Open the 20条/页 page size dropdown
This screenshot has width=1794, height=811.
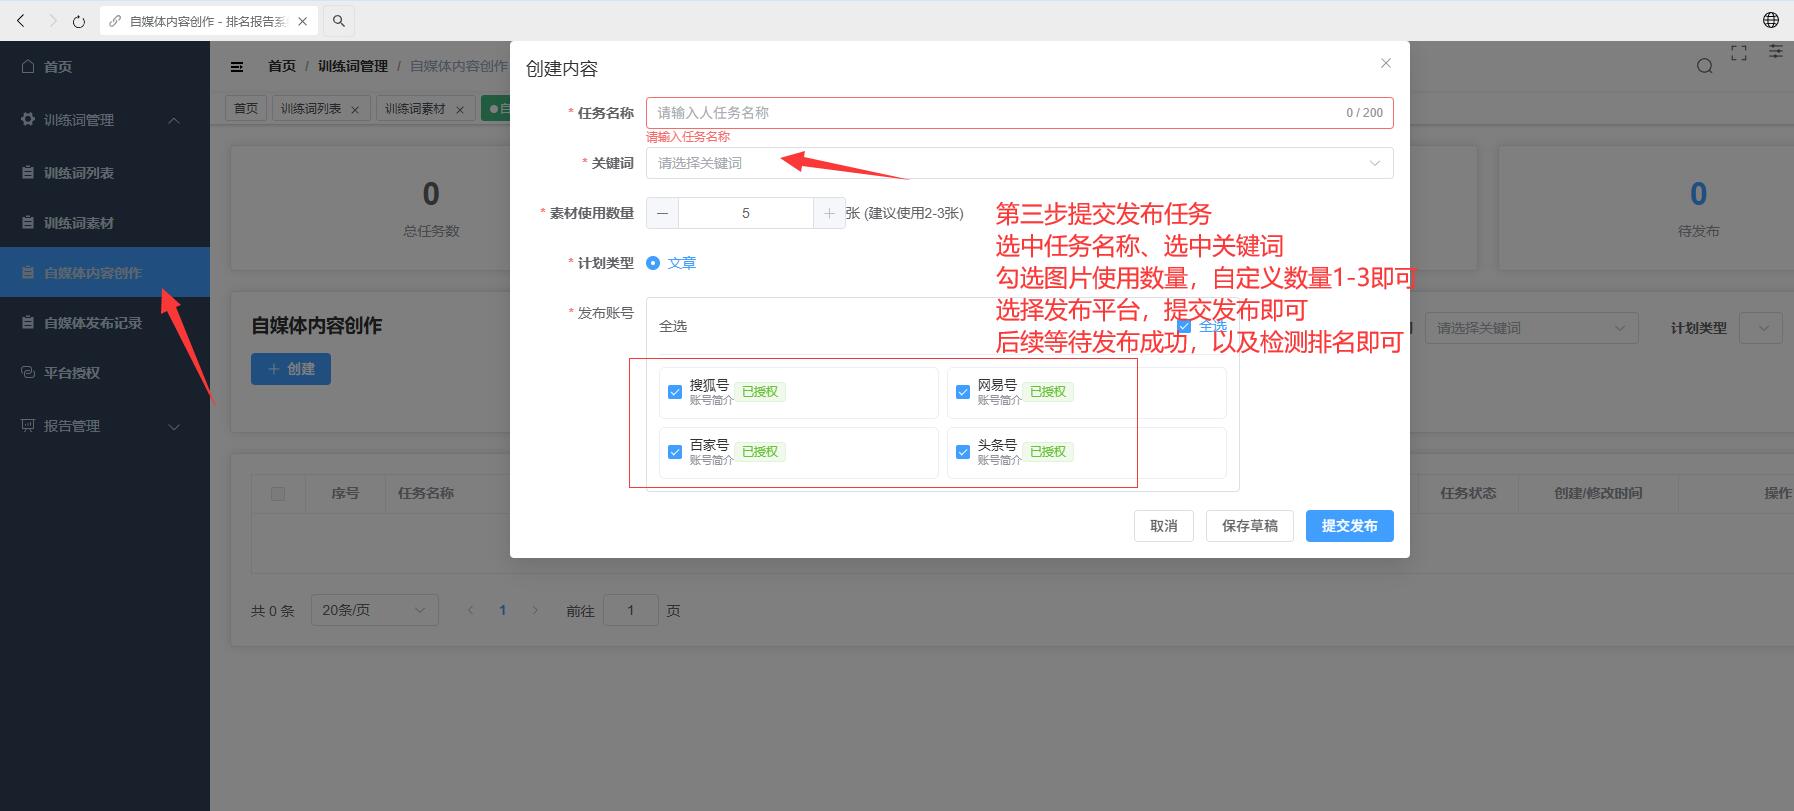[374, 610]
